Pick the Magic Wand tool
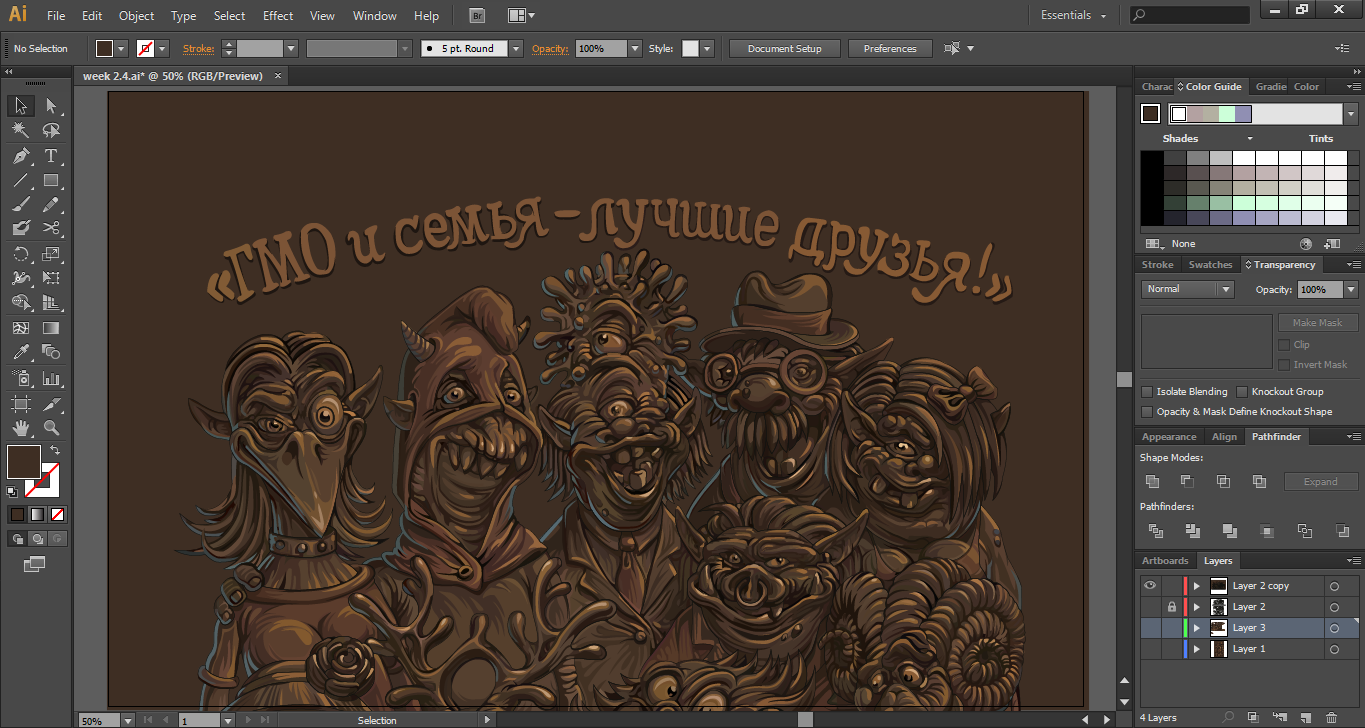 pyautogui.click(x=21, y=130)
